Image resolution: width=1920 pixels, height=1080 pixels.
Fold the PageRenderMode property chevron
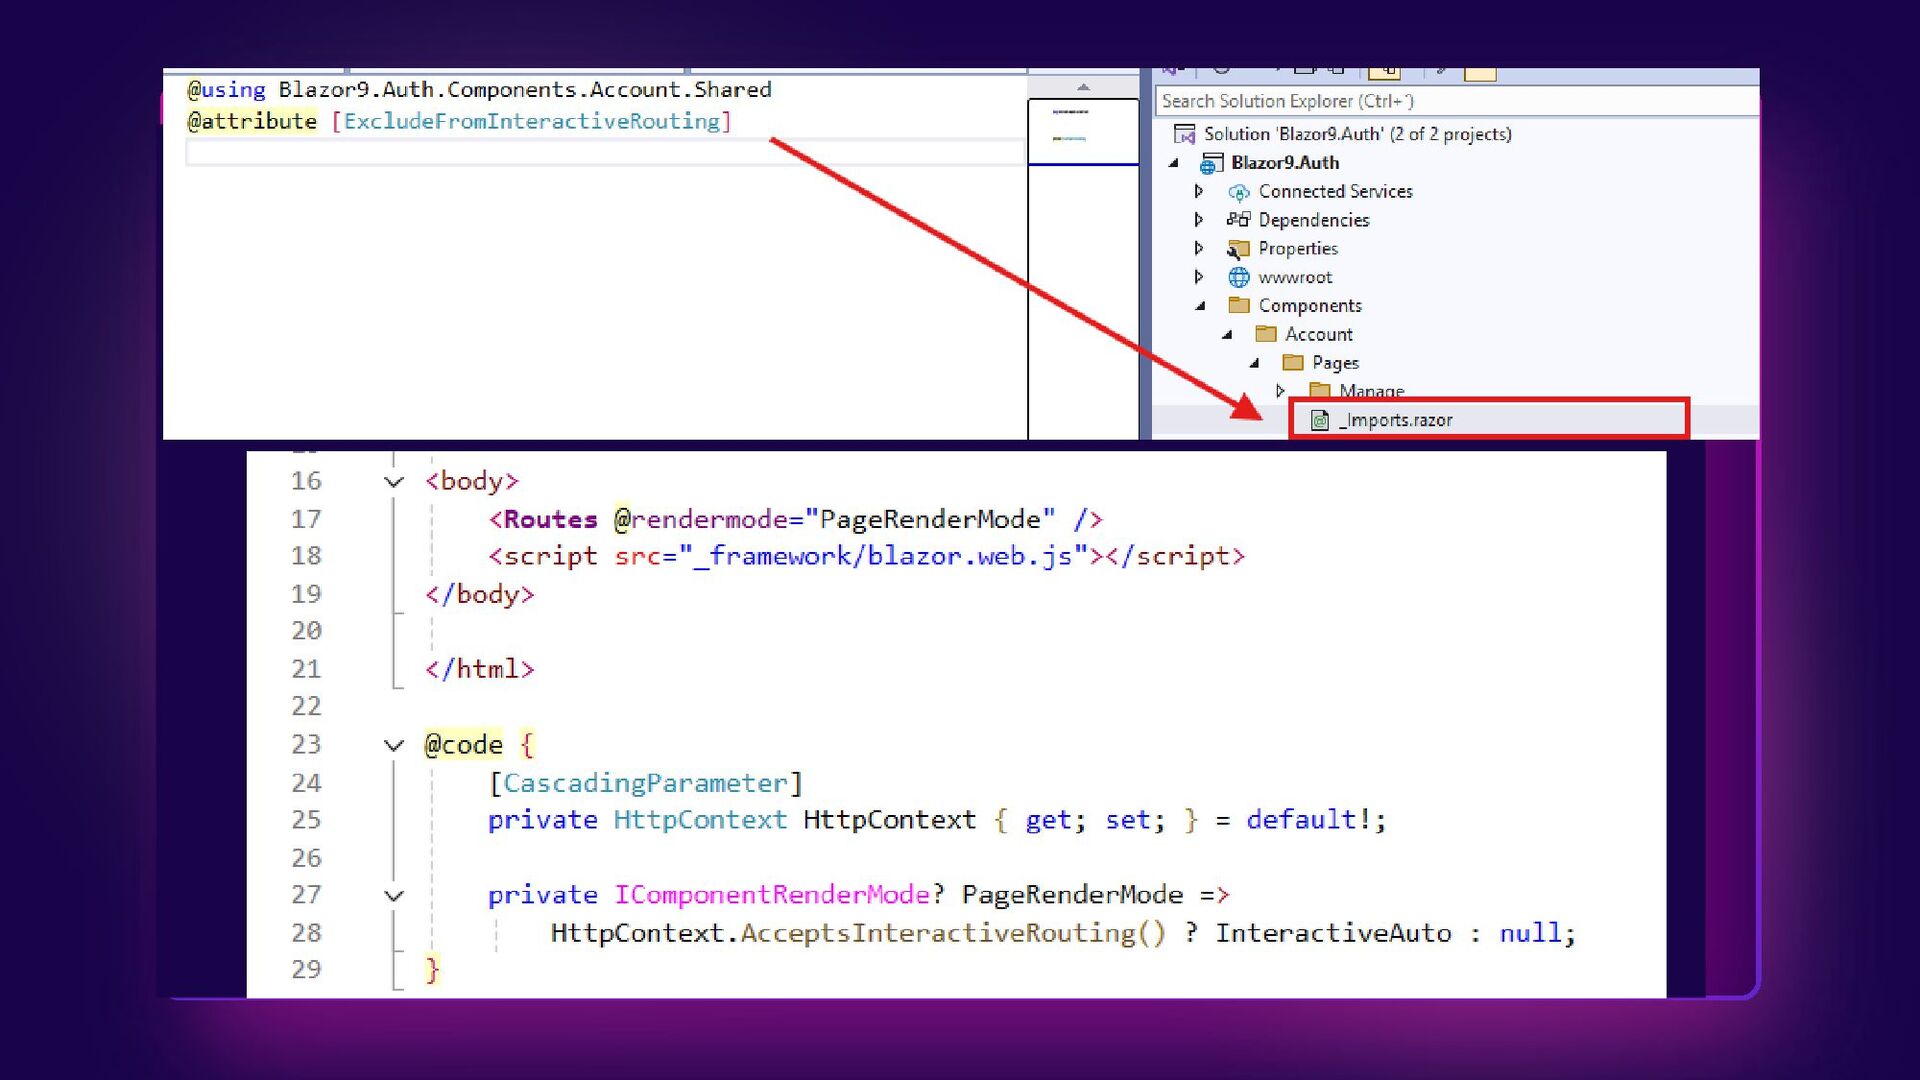pyautogui.click(x=394, y=896)
